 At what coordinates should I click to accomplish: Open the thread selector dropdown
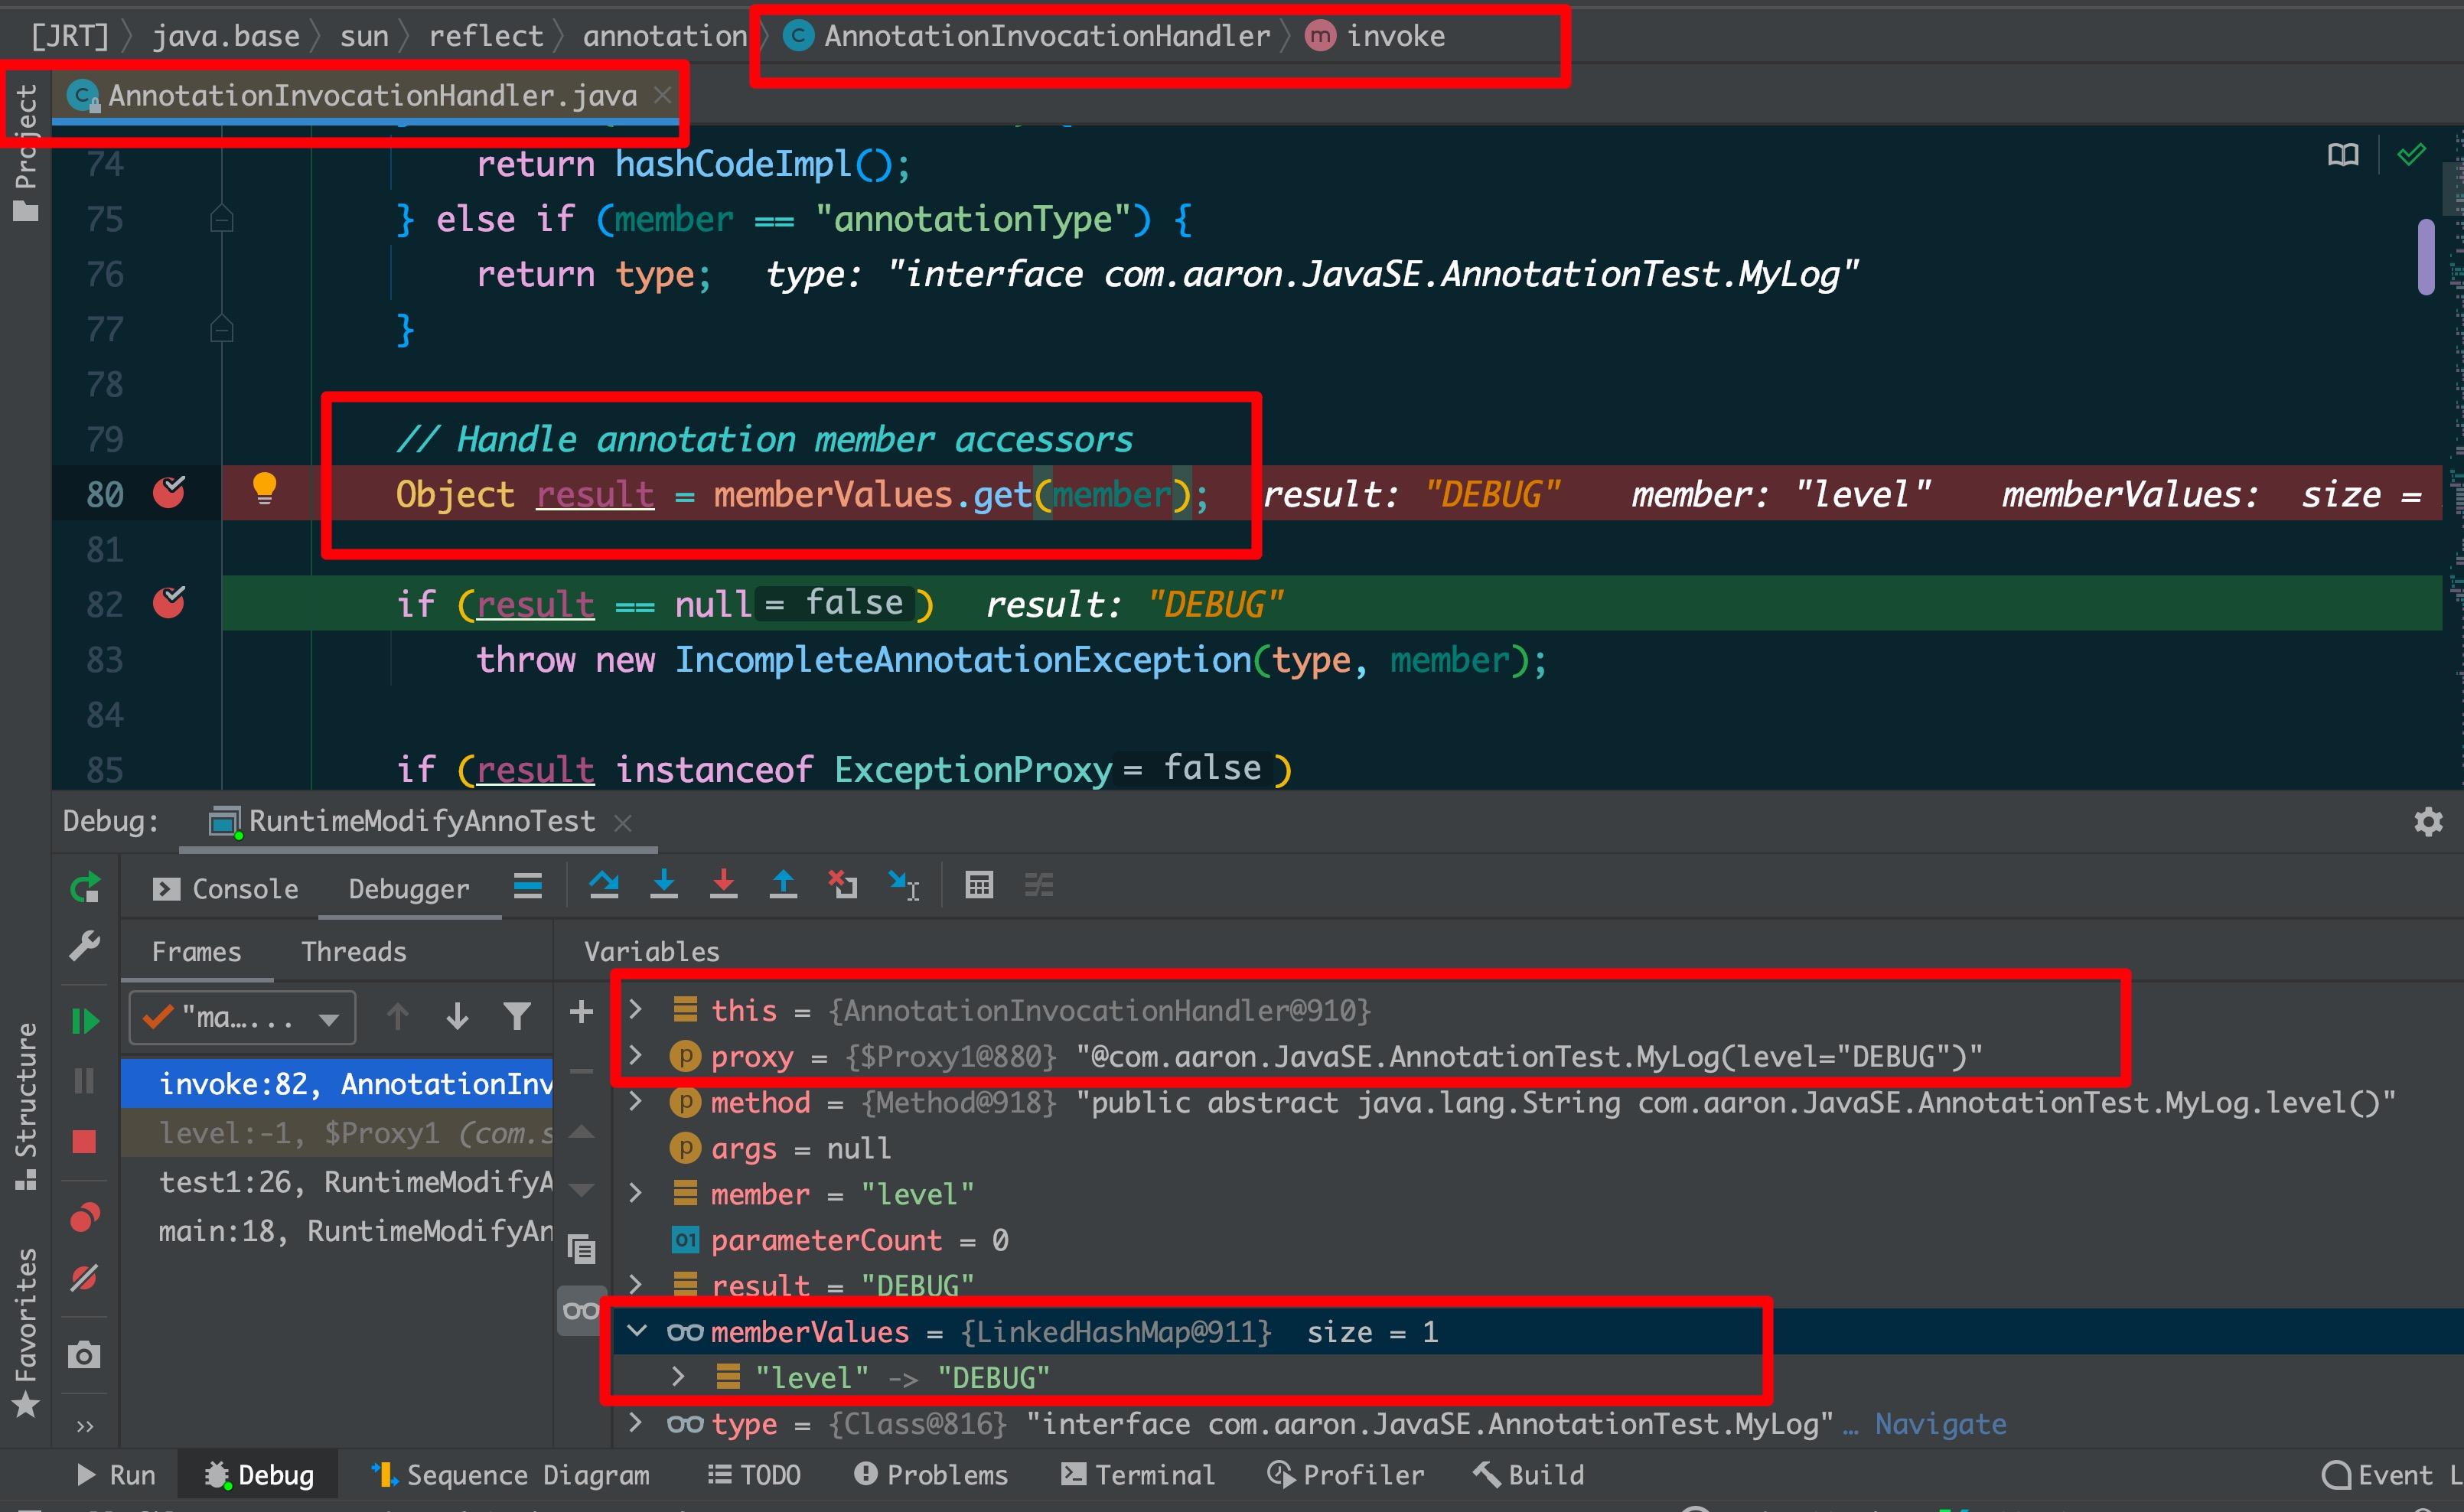[242, 1019]
